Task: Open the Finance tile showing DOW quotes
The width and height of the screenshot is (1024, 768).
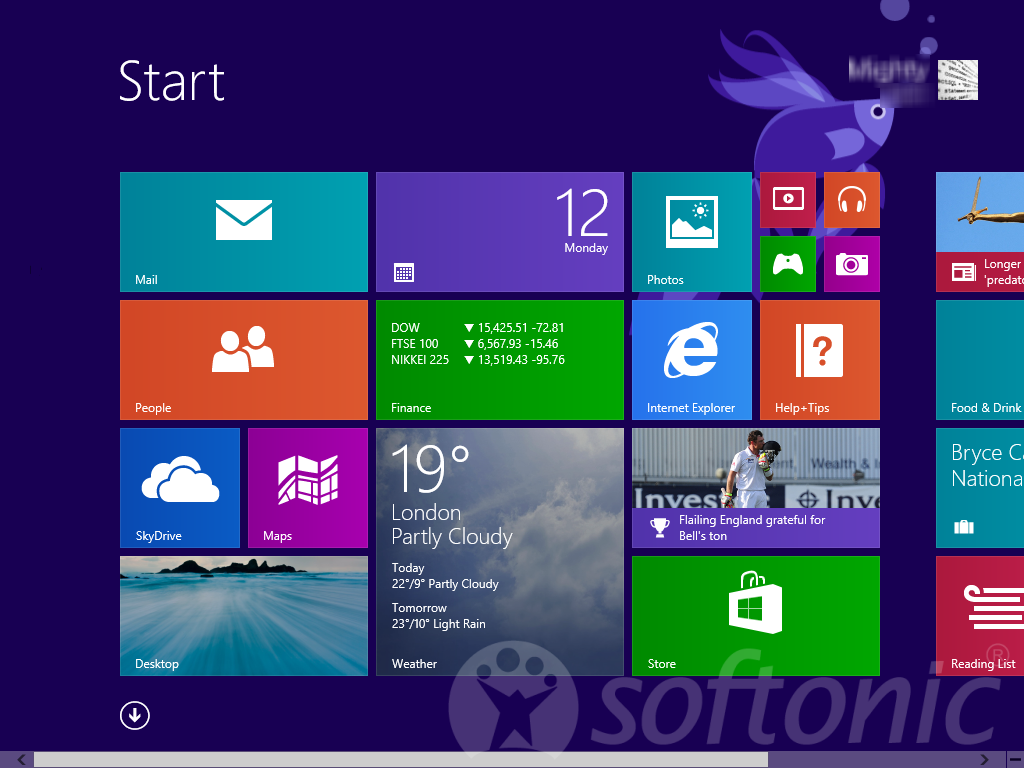Action: pos(499,359)
